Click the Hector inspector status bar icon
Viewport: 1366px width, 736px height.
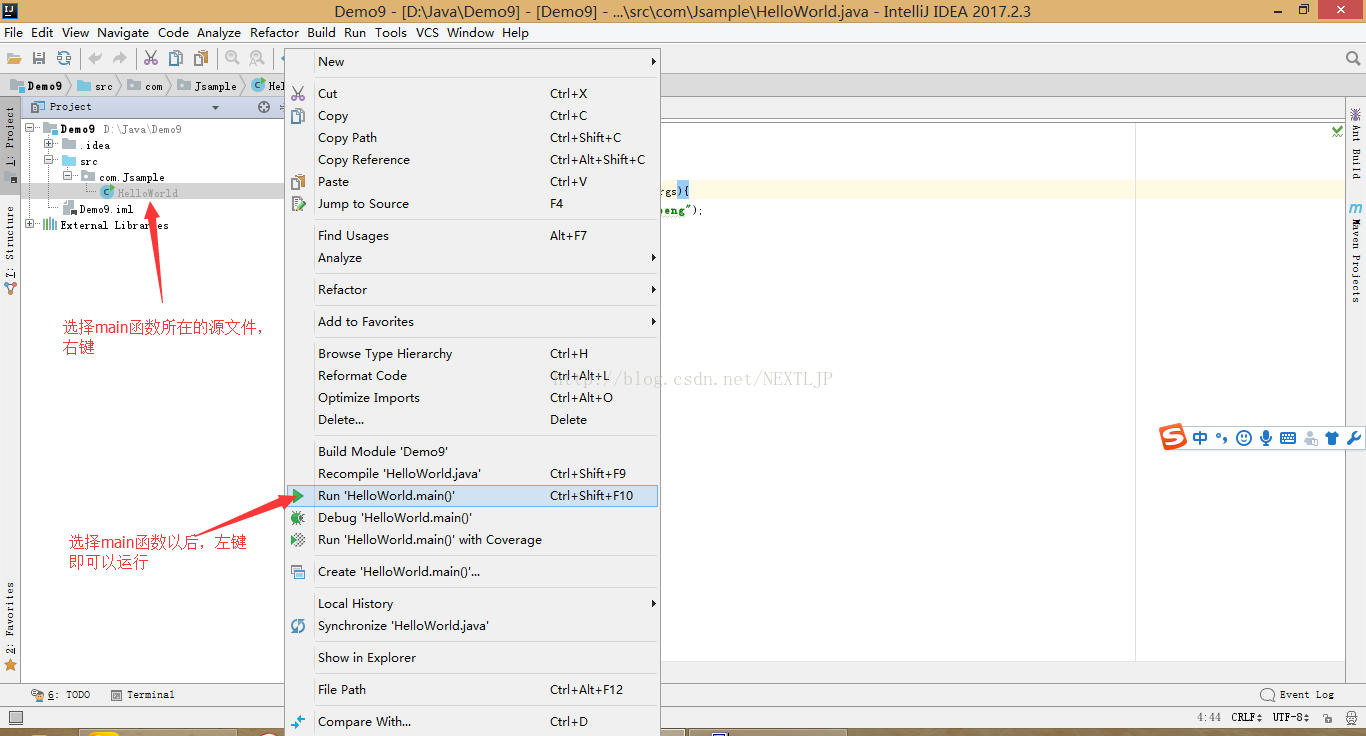point(1350,718)
